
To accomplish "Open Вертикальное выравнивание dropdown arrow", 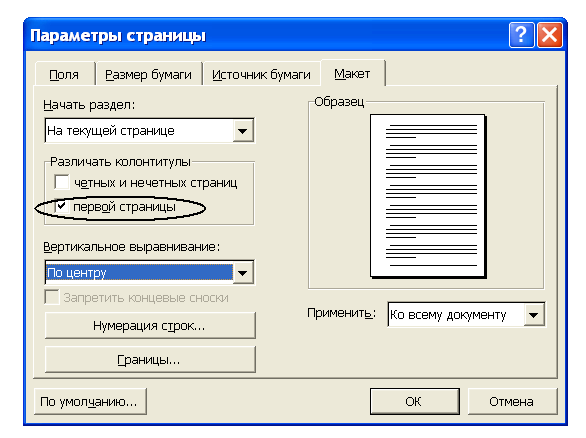I will click(x=243, y=273).
